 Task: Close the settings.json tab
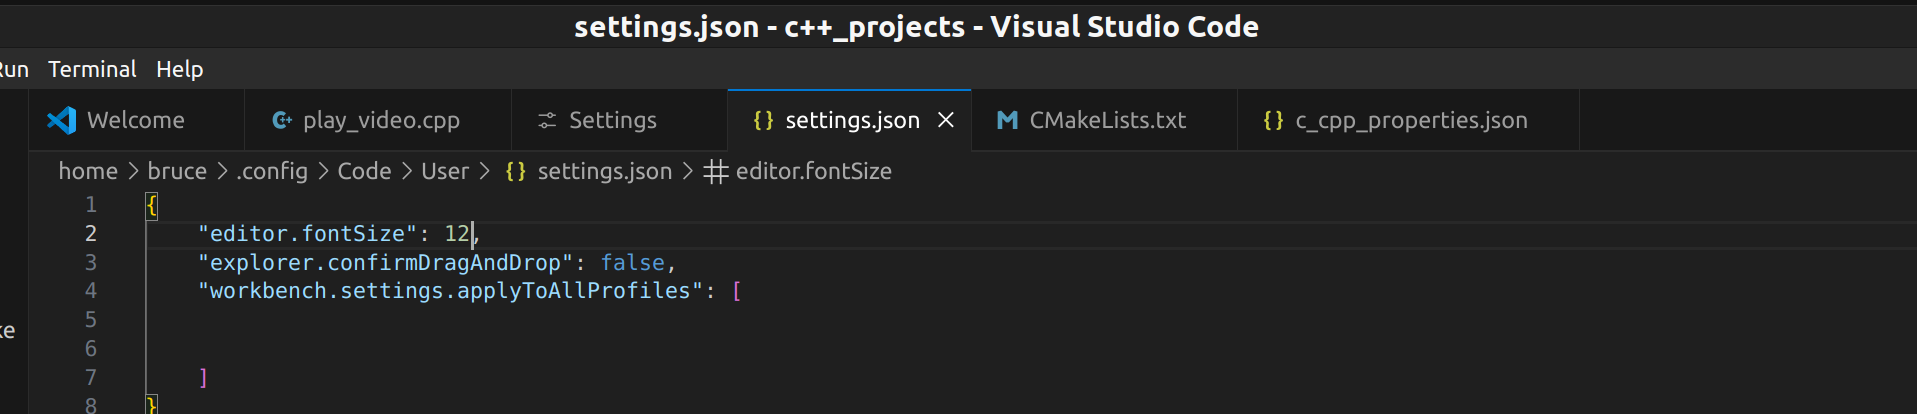(946, 120)
